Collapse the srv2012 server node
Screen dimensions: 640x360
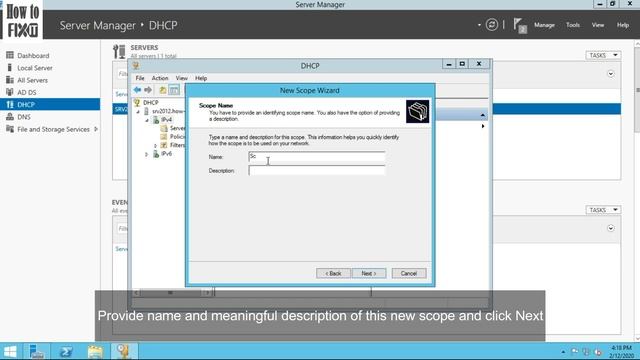(x=138, y=111)
